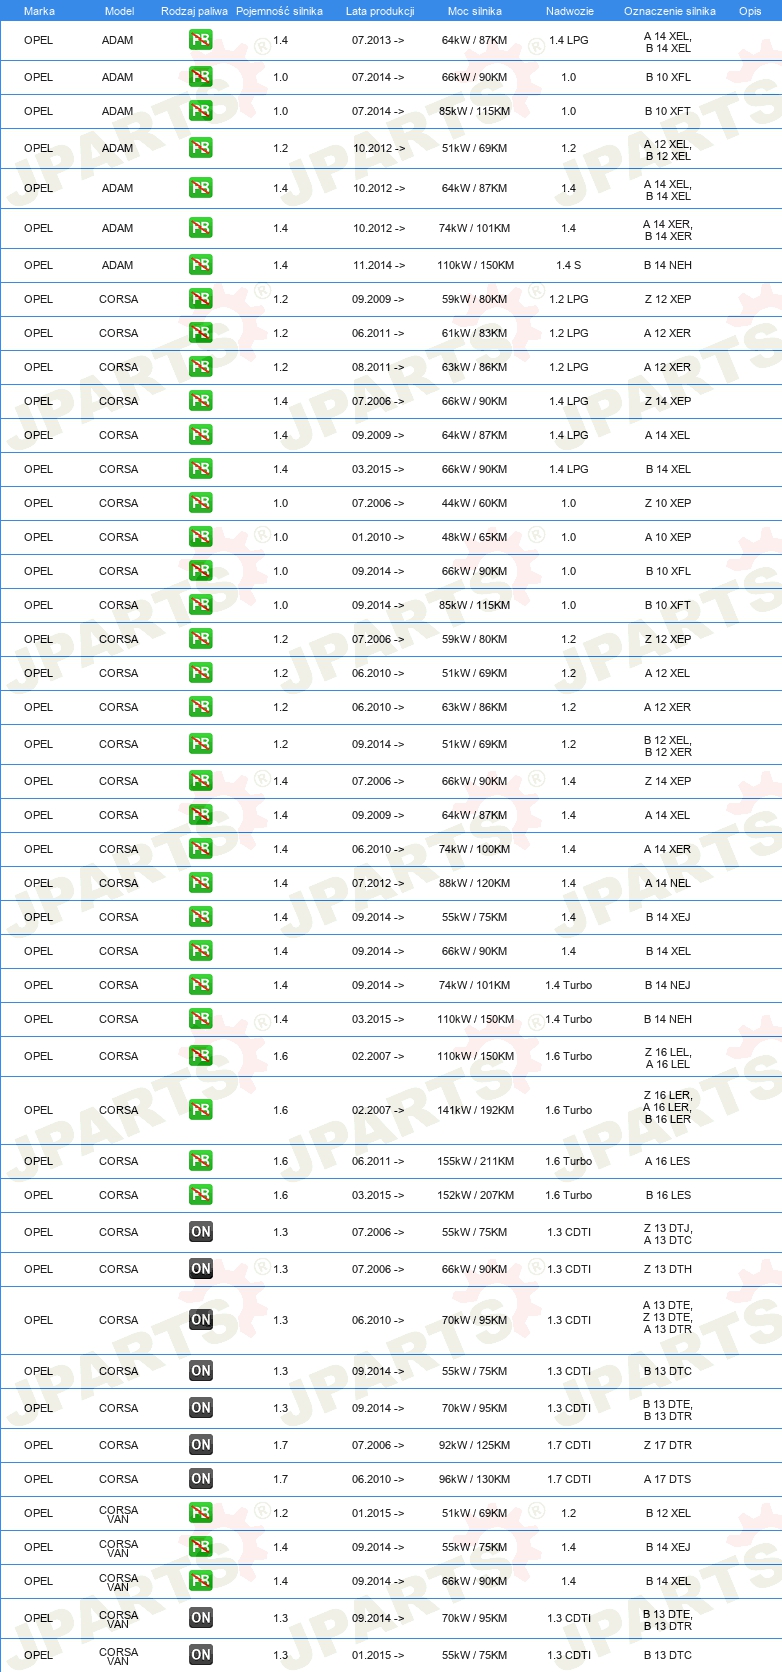
Task: Click '1.6 Turbo' in the B 16 LES row
Action: tap(569, 1195)
